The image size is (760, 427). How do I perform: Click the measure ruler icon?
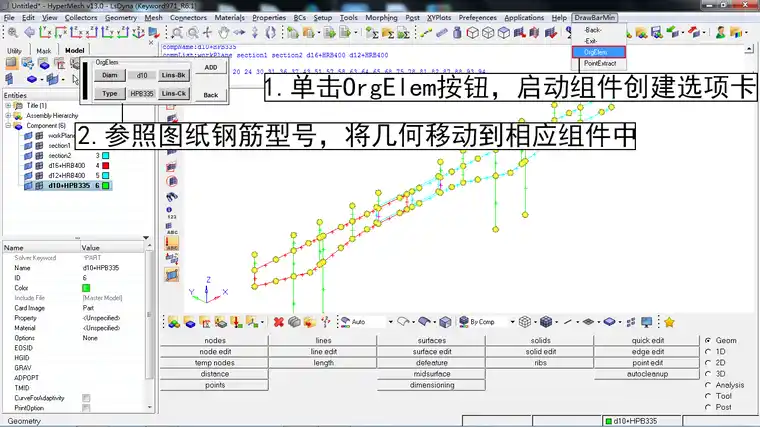click(x=442, y=32)
